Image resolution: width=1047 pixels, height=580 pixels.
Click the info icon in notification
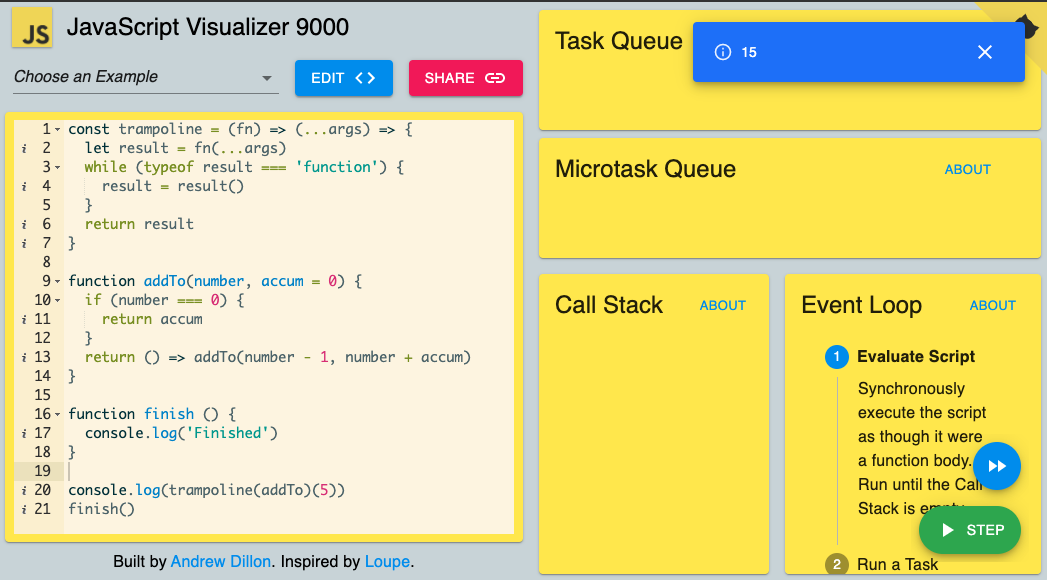[x=722, y=52]
